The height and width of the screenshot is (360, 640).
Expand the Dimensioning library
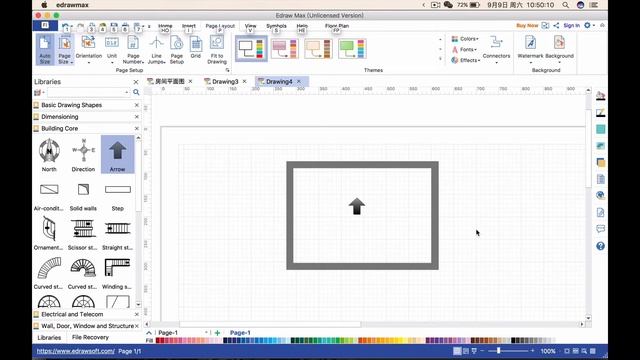(60, 117)
